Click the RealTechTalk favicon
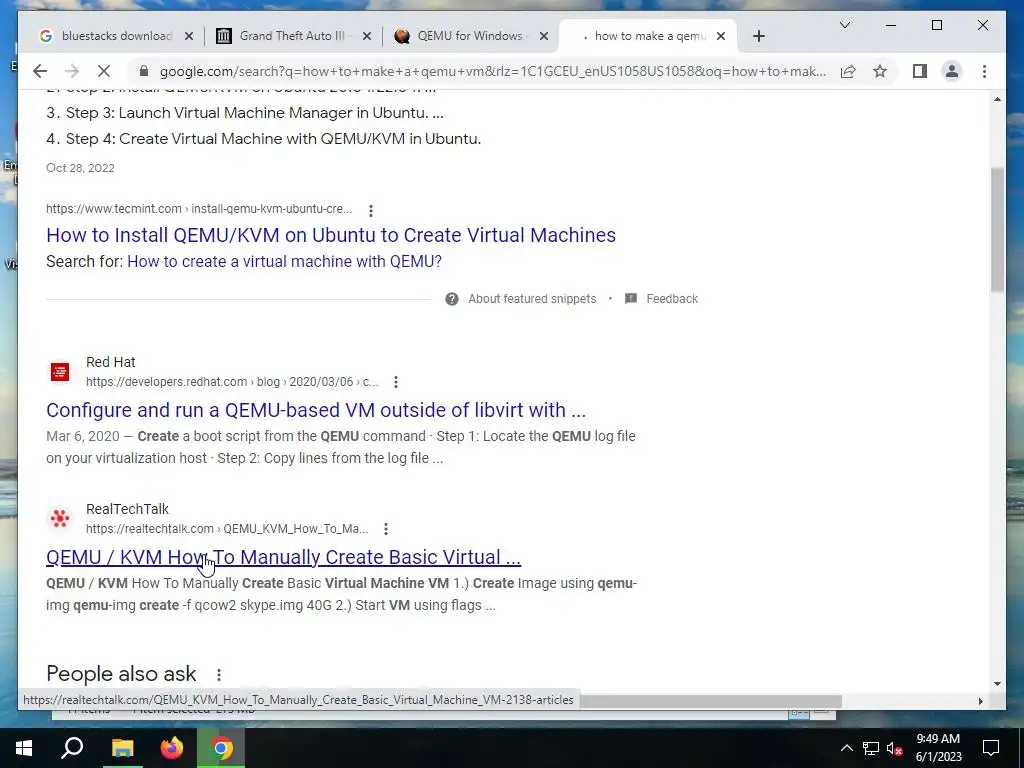The image size is (1024, 768). (x=60, y=519)
